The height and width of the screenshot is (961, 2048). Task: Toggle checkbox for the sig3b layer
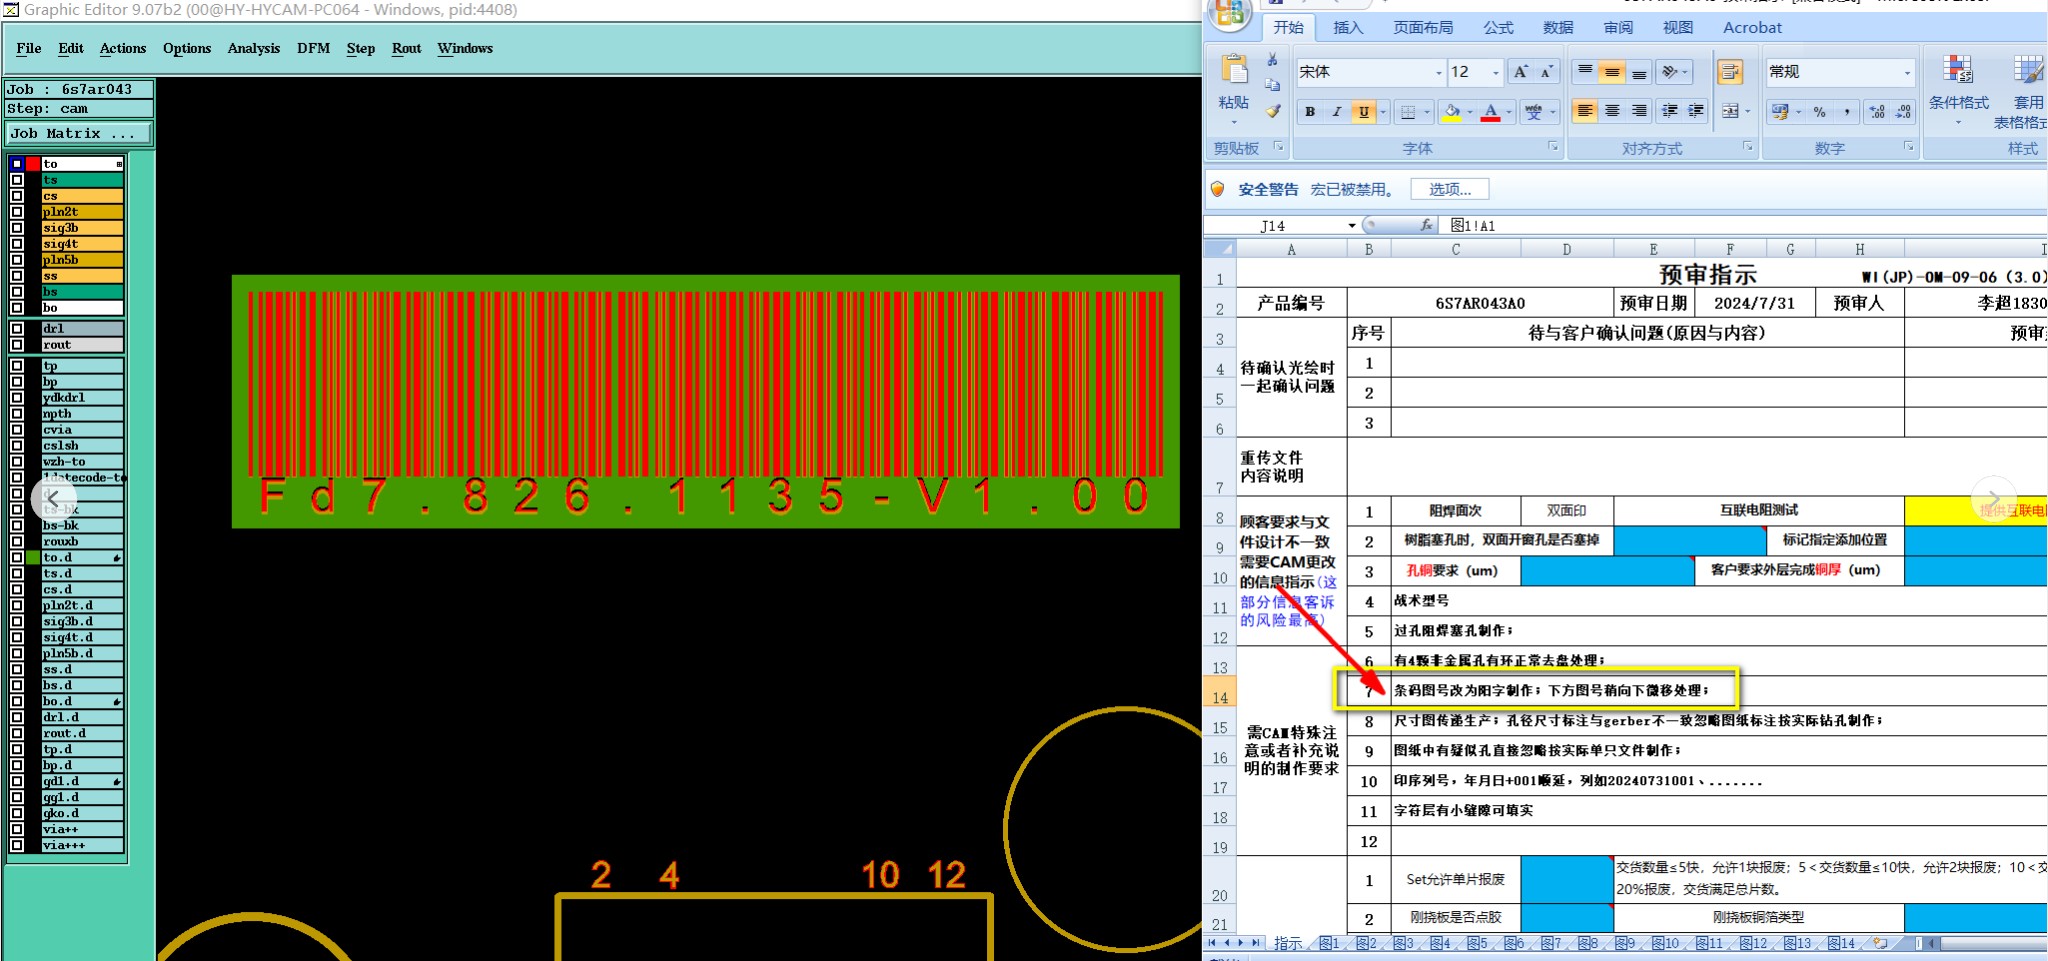click(17, 228)
